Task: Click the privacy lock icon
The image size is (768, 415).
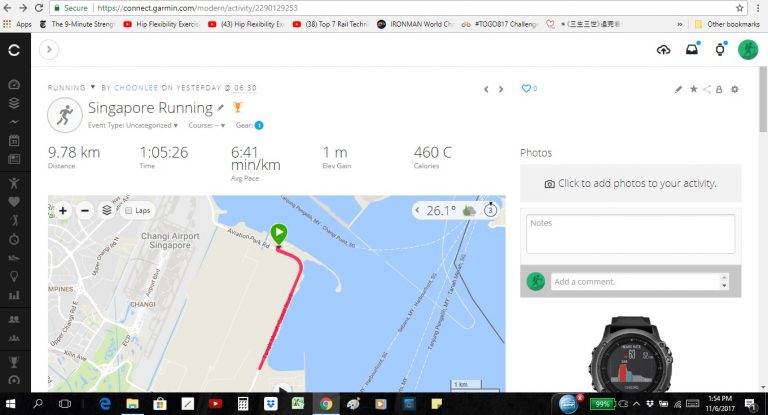Action: pos(719,89)
